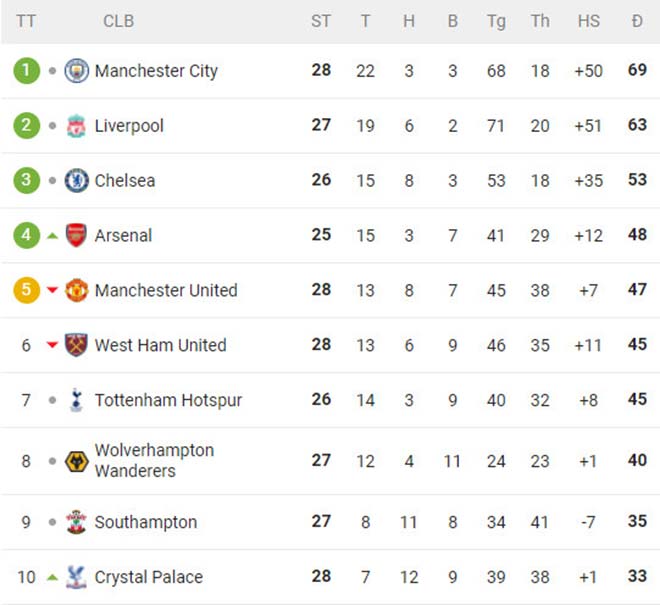Click the Wolverhampton Wanderers crest
The width and height of the screenshot is (660, 605).
tap(76, 461)
